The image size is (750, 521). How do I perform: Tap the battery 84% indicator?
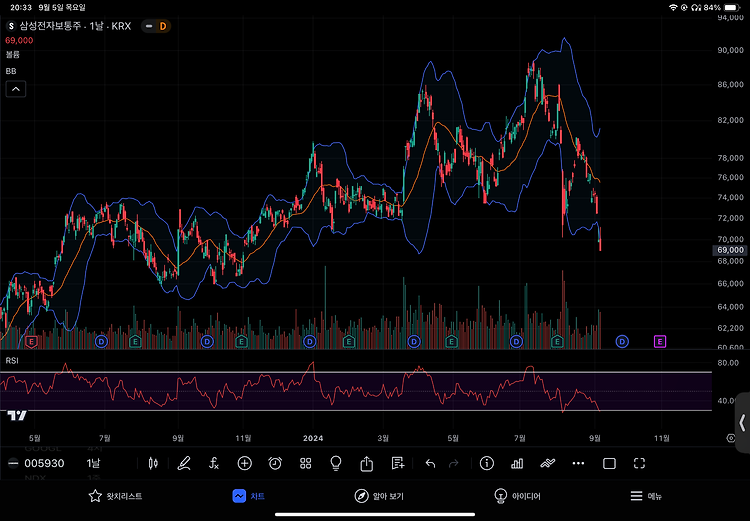[x=722, y=8]
